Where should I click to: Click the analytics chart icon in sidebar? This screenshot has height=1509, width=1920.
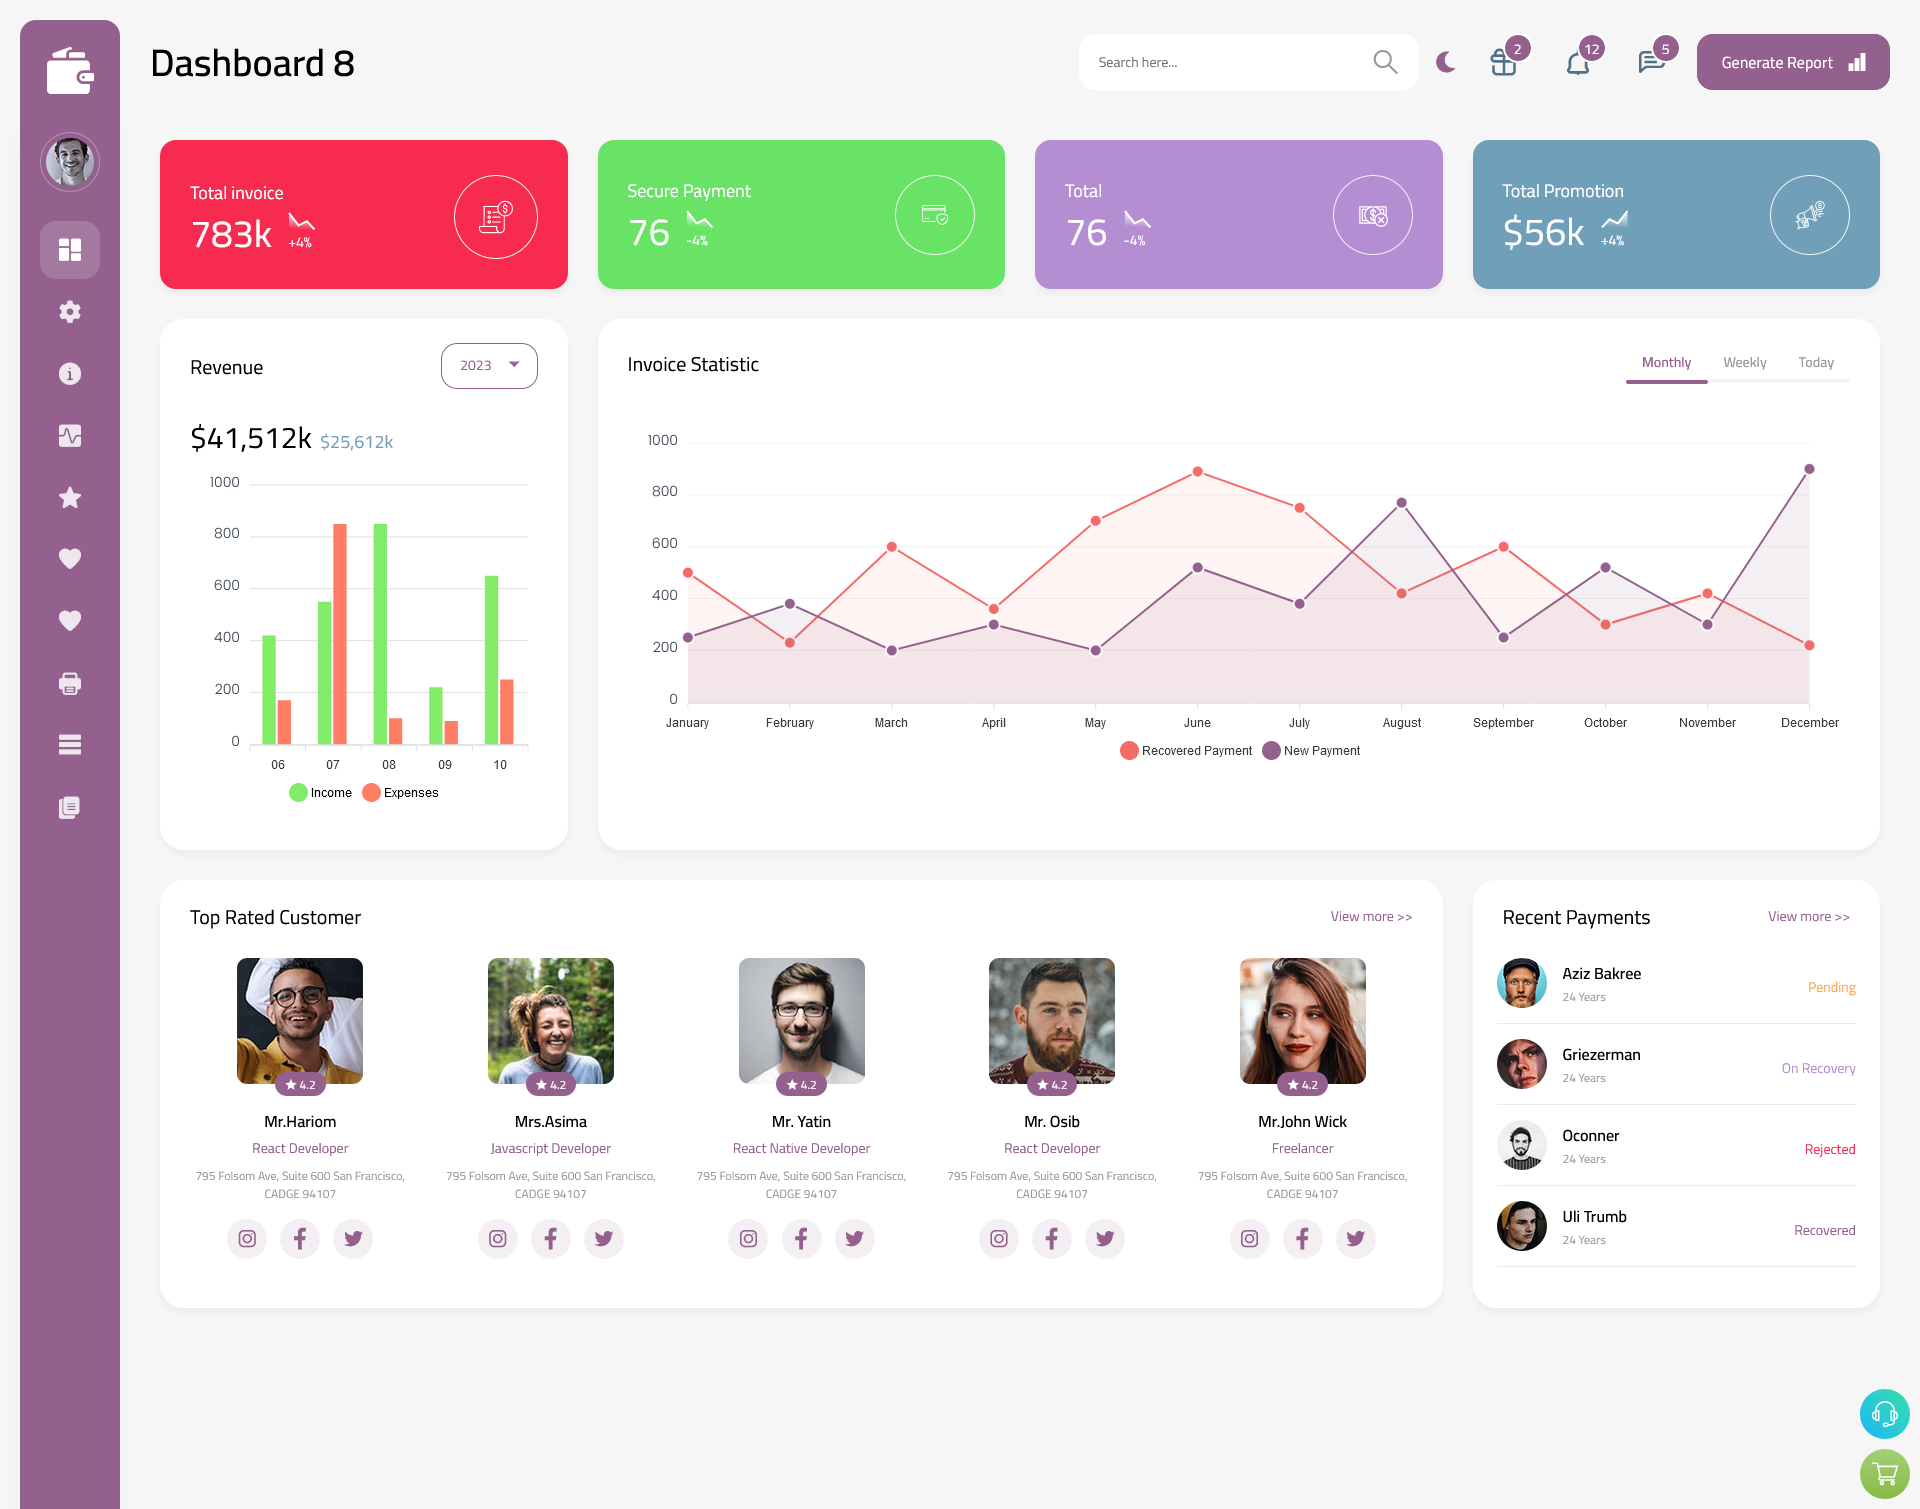pyautogui.click(x=70, y=435)
